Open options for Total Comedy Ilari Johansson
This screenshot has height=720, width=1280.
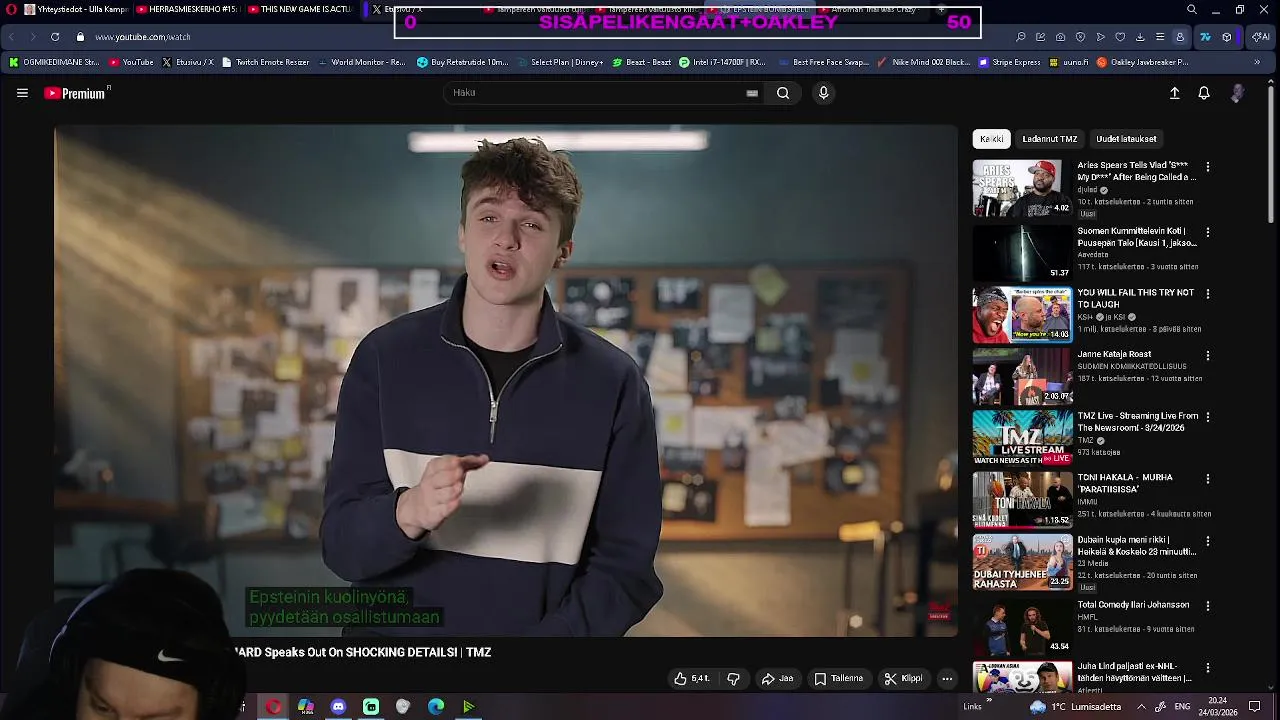coord(1207,606)
